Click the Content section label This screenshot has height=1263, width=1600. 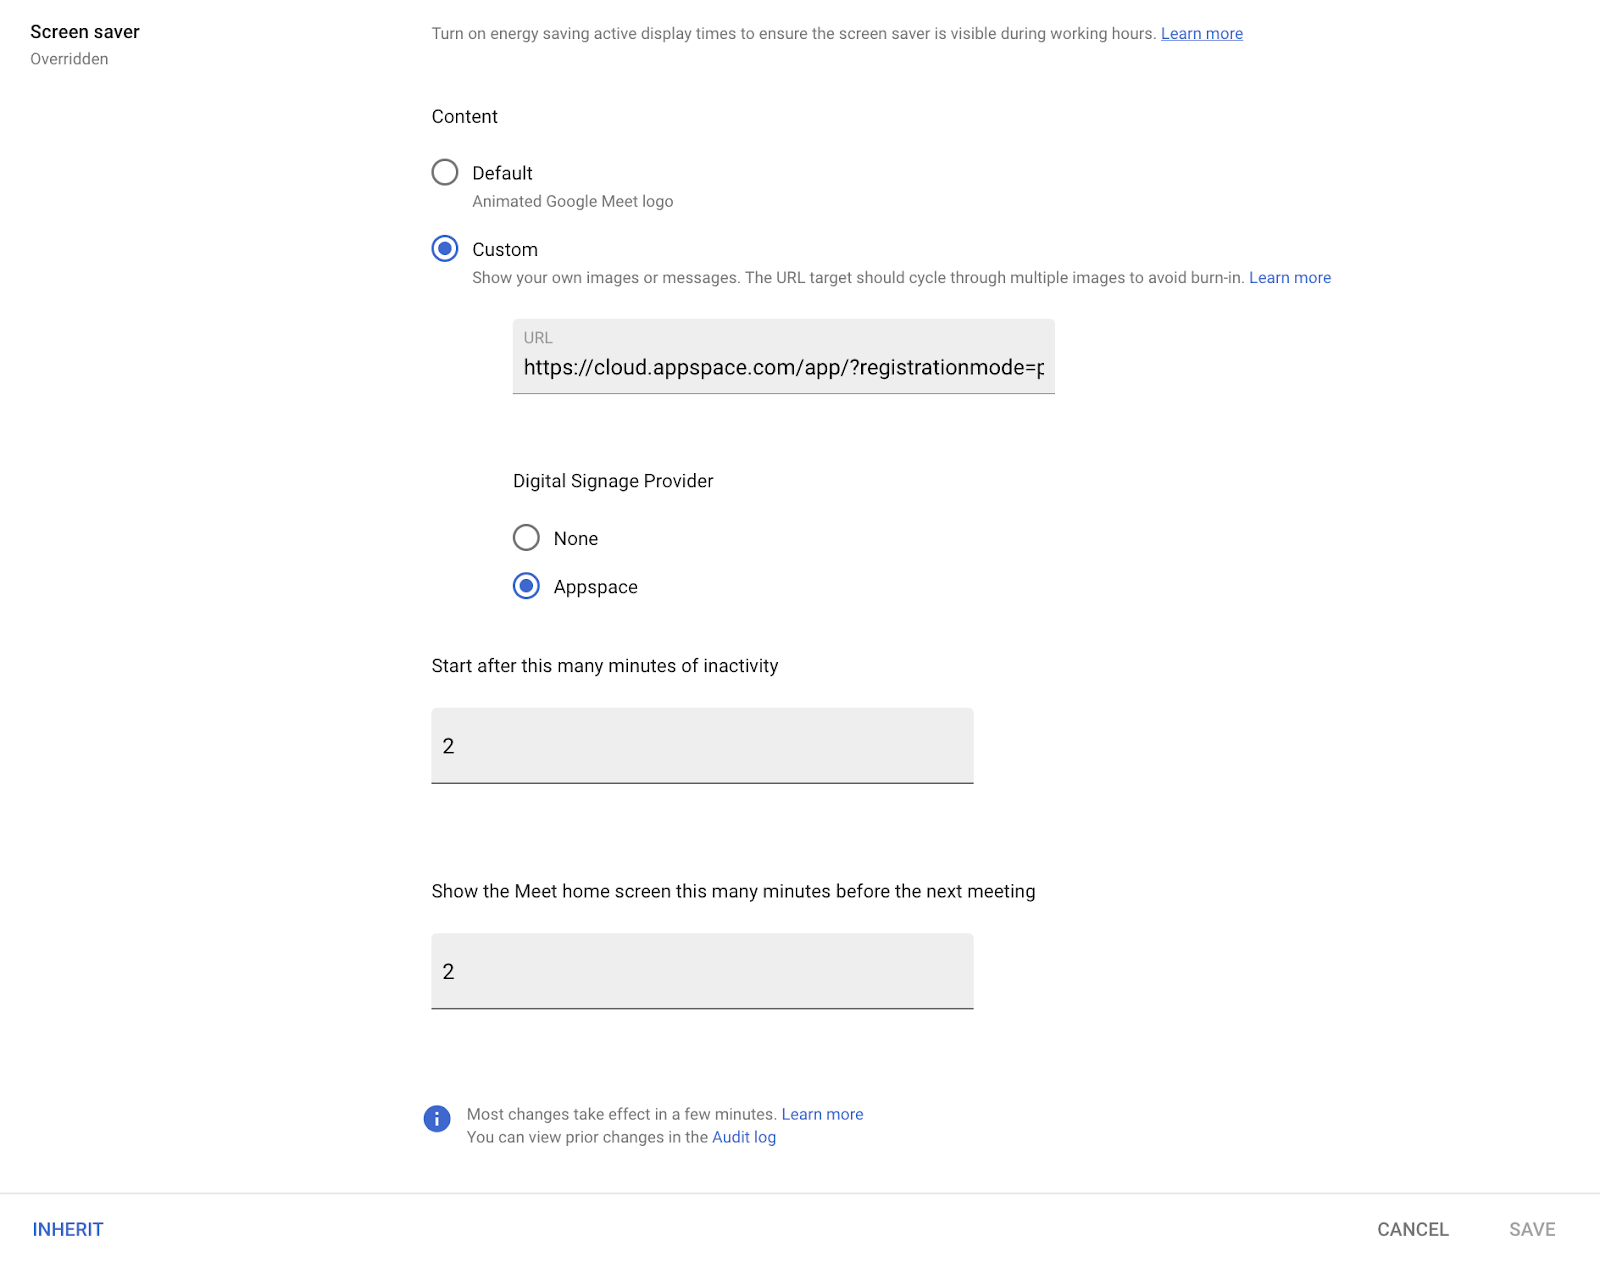(464, 117)
